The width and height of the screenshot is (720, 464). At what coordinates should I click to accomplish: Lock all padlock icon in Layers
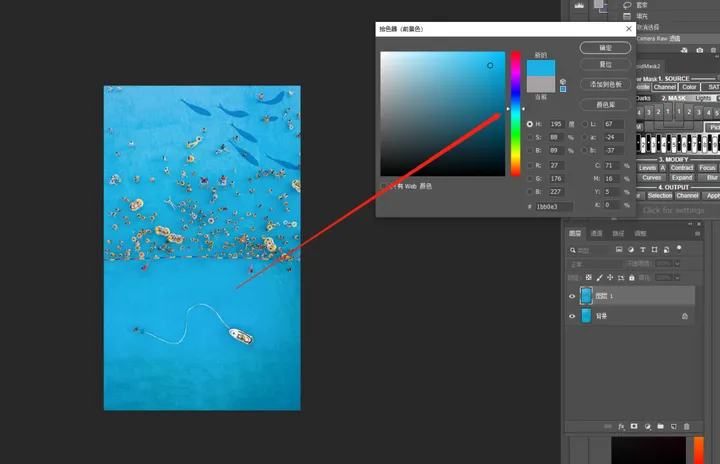(x=632, y=277)
